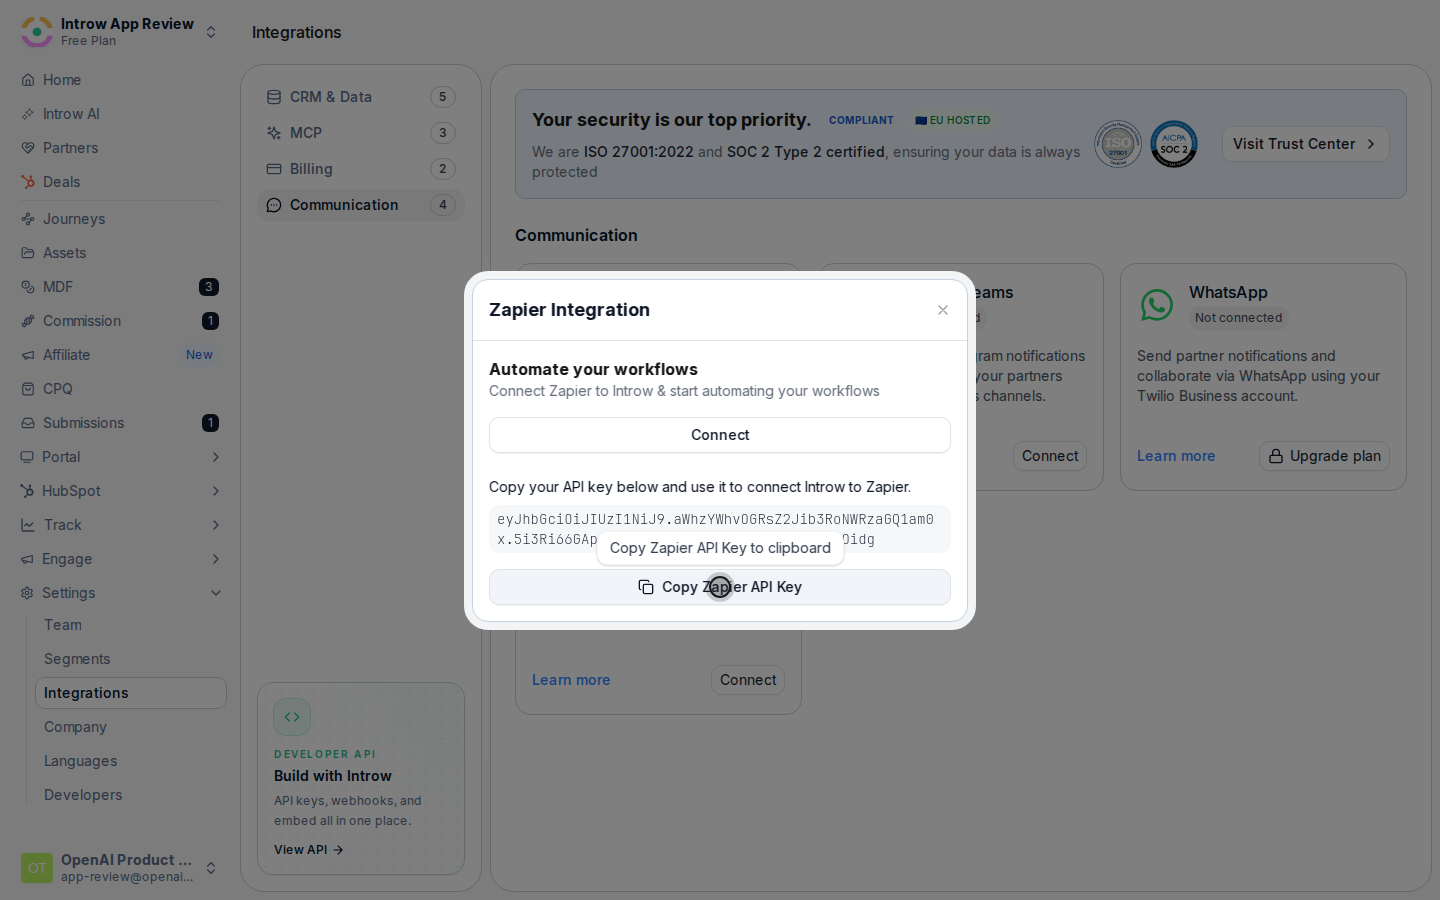The image size is (1440, 900).
Task: Click the Home house icon
Action: pos(28,80)
